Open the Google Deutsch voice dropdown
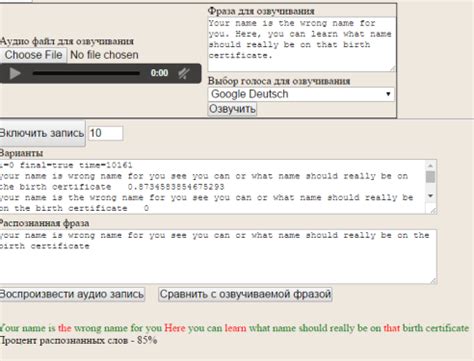The image size is (474, 361). point(301,94)
